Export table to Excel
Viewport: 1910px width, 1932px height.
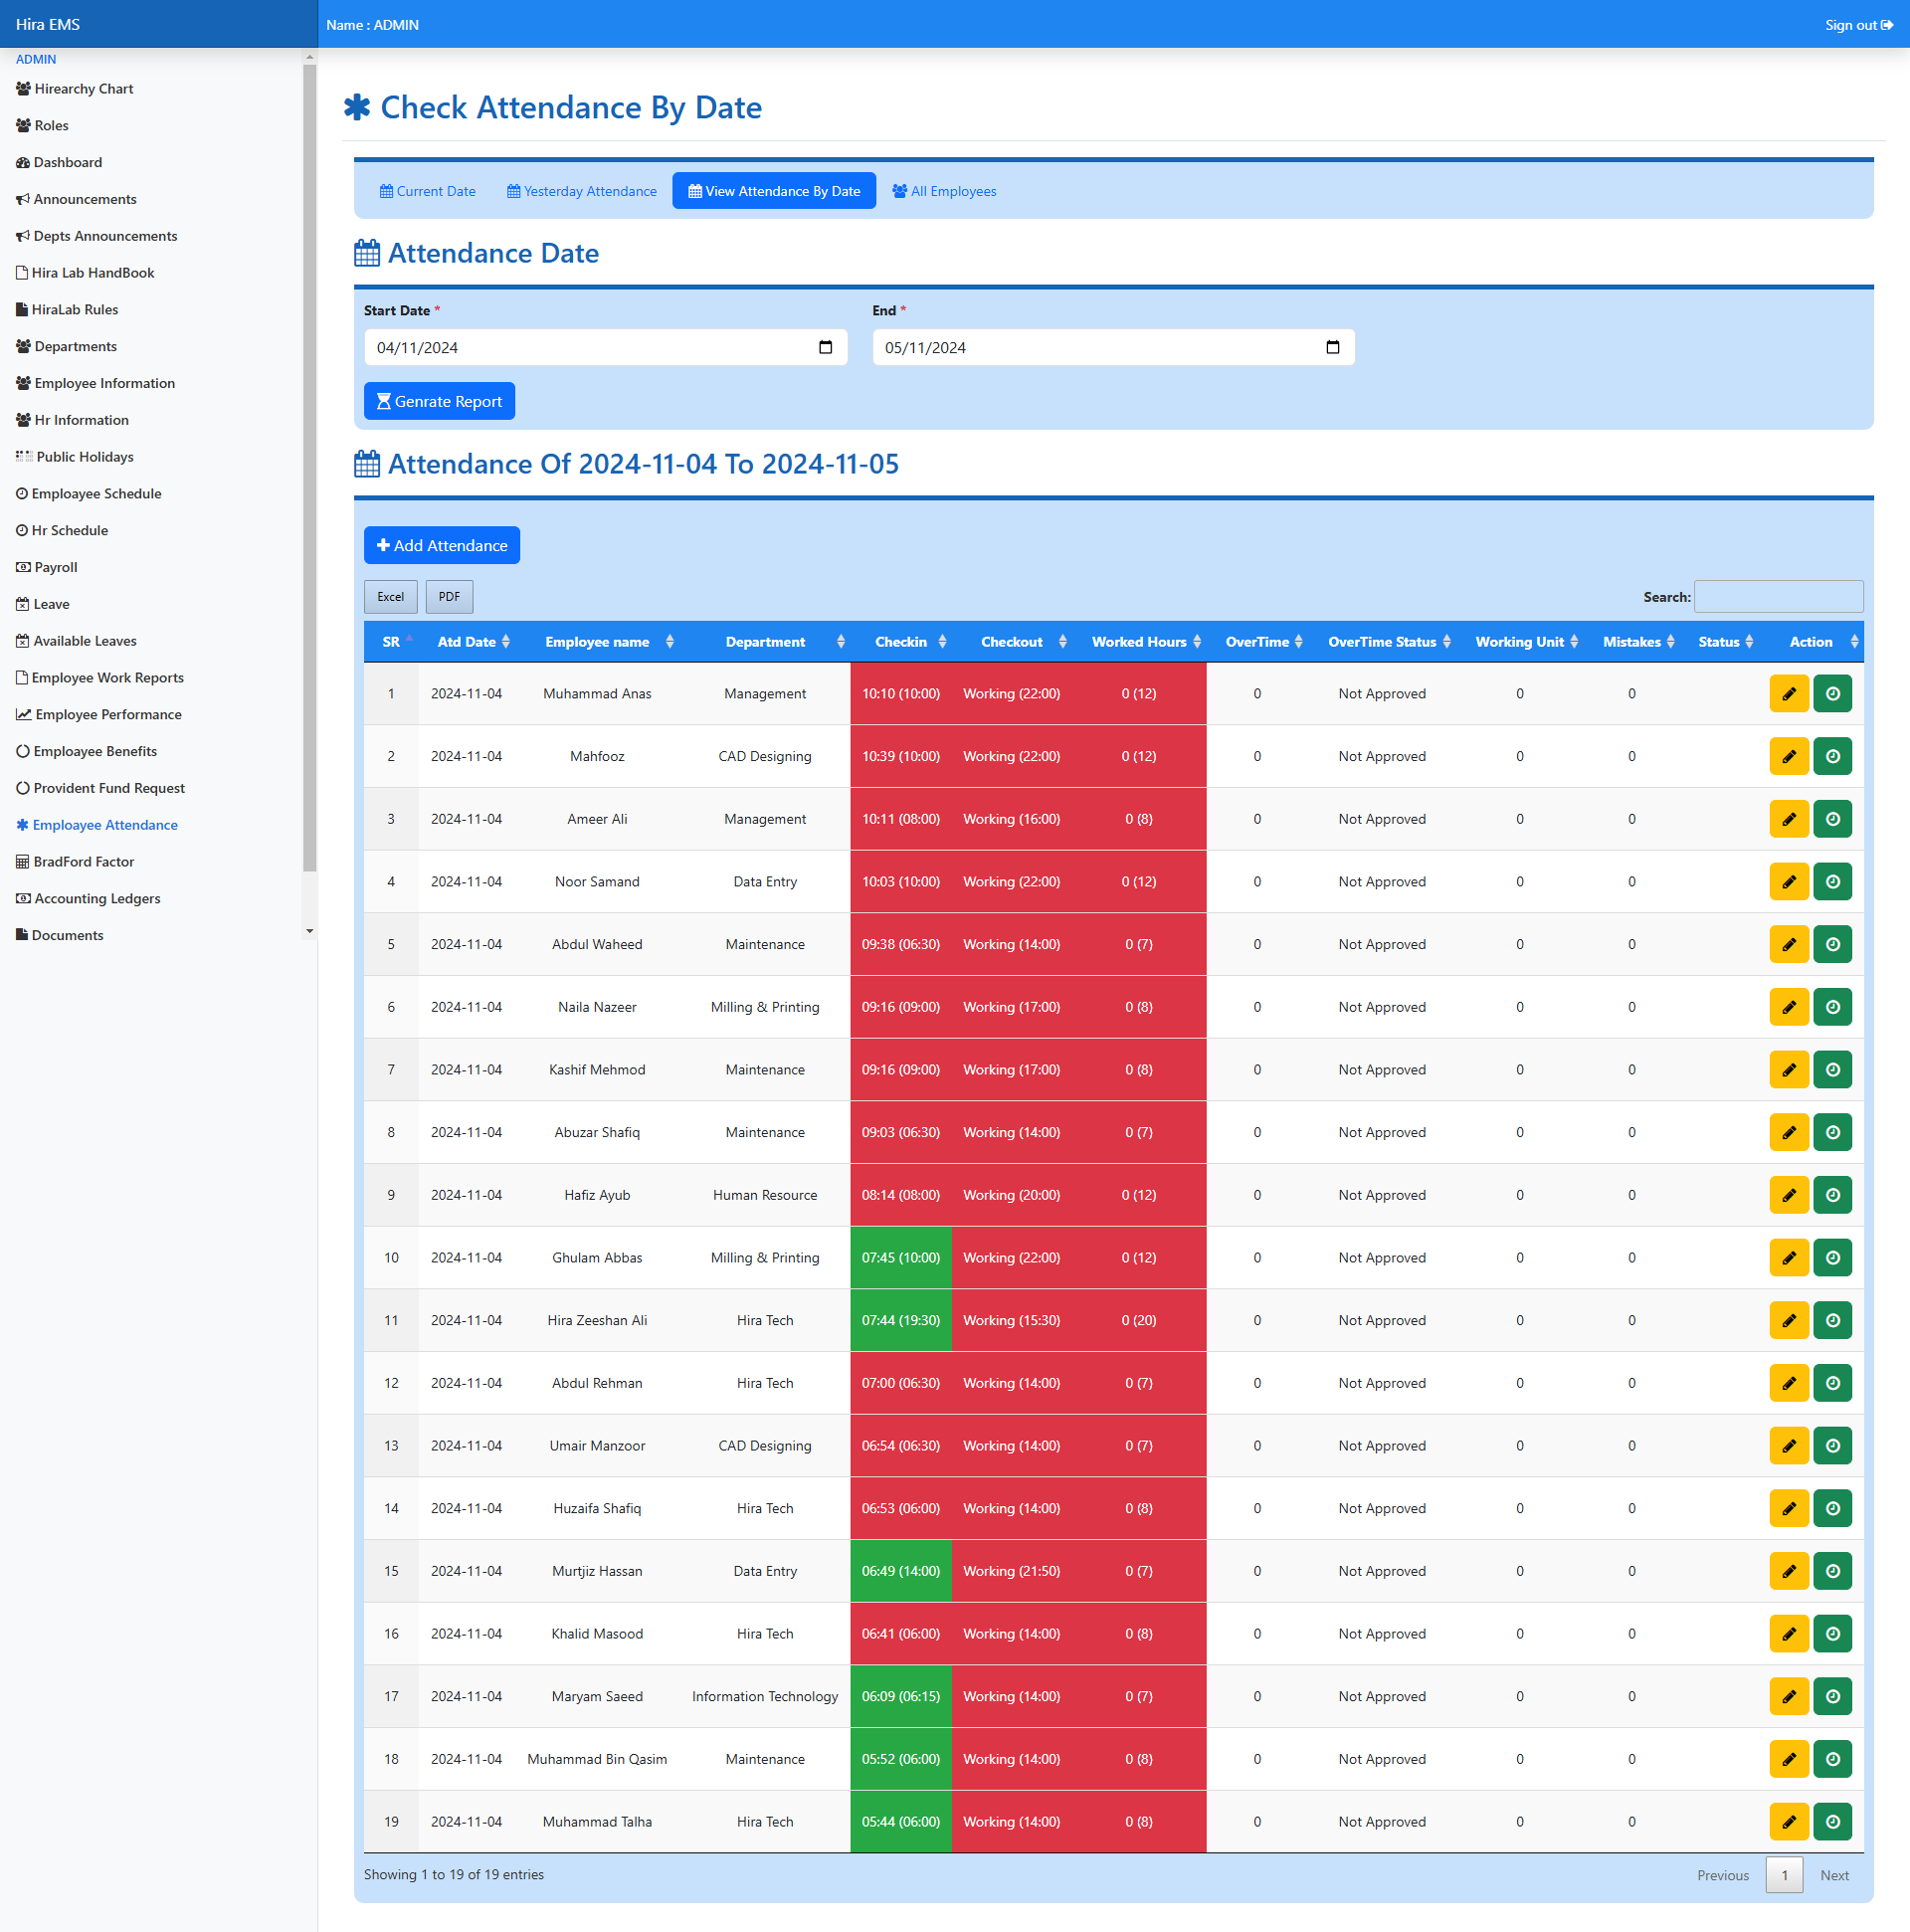coord(390,597)
